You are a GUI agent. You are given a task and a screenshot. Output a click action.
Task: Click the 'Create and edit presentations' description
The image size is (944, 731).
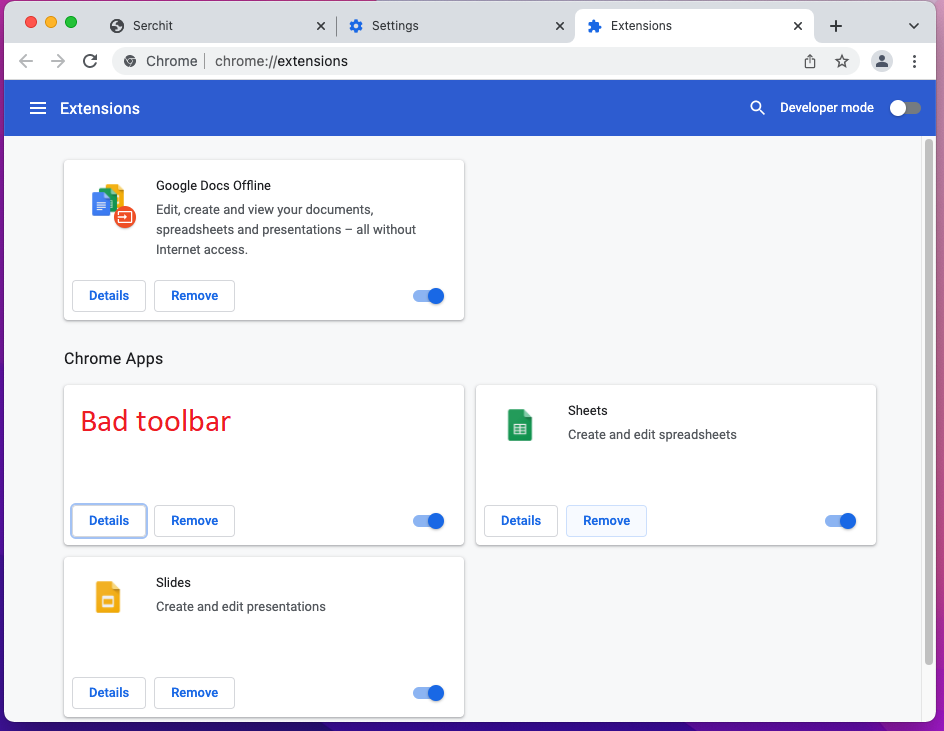tap(241, 607)
